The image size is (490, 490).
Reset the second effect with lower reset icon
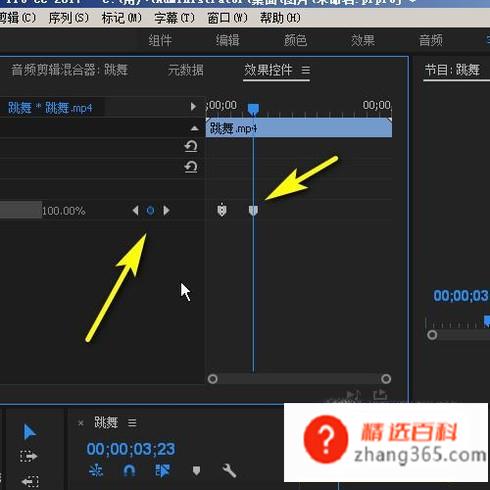coord(191,167)
